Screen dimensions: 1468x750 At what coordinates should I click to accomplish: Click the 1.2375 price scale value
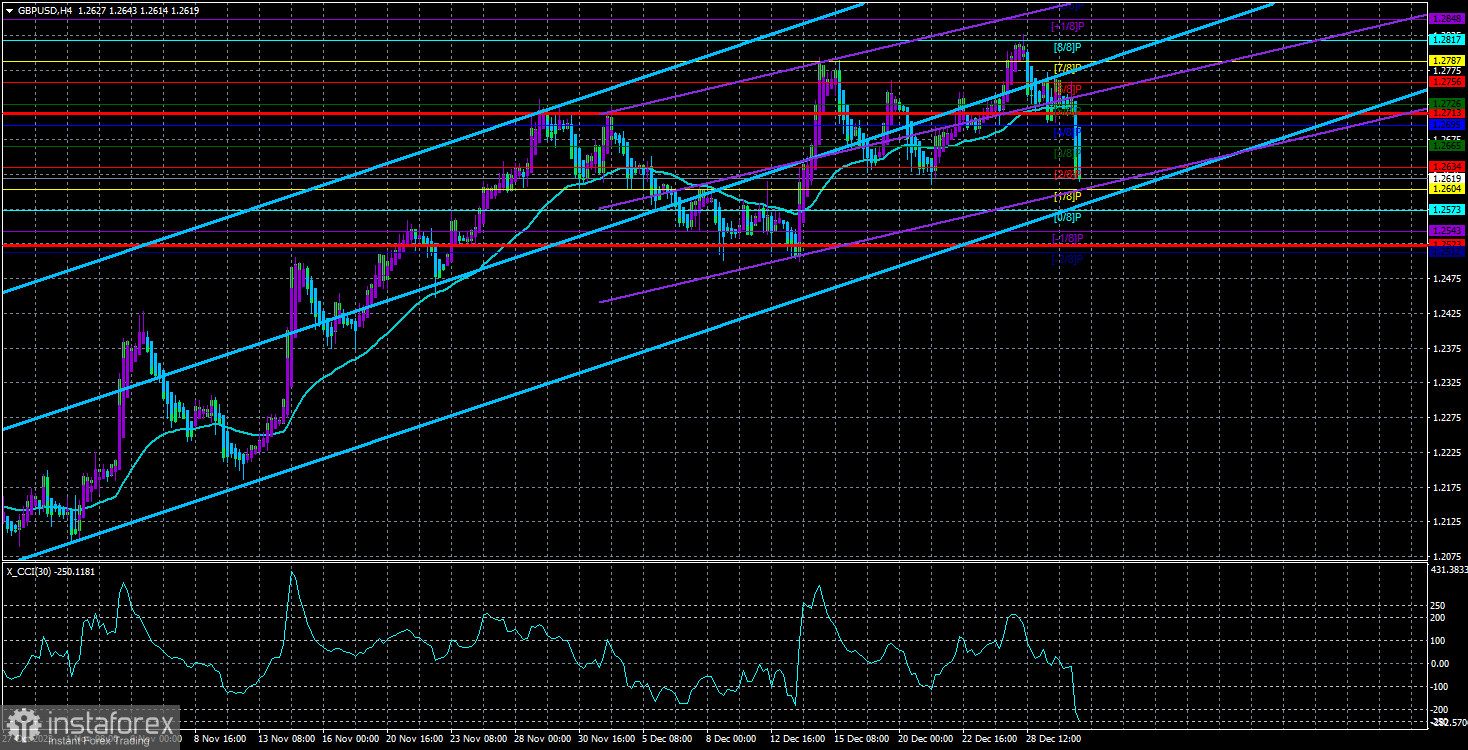(1447, 348)
